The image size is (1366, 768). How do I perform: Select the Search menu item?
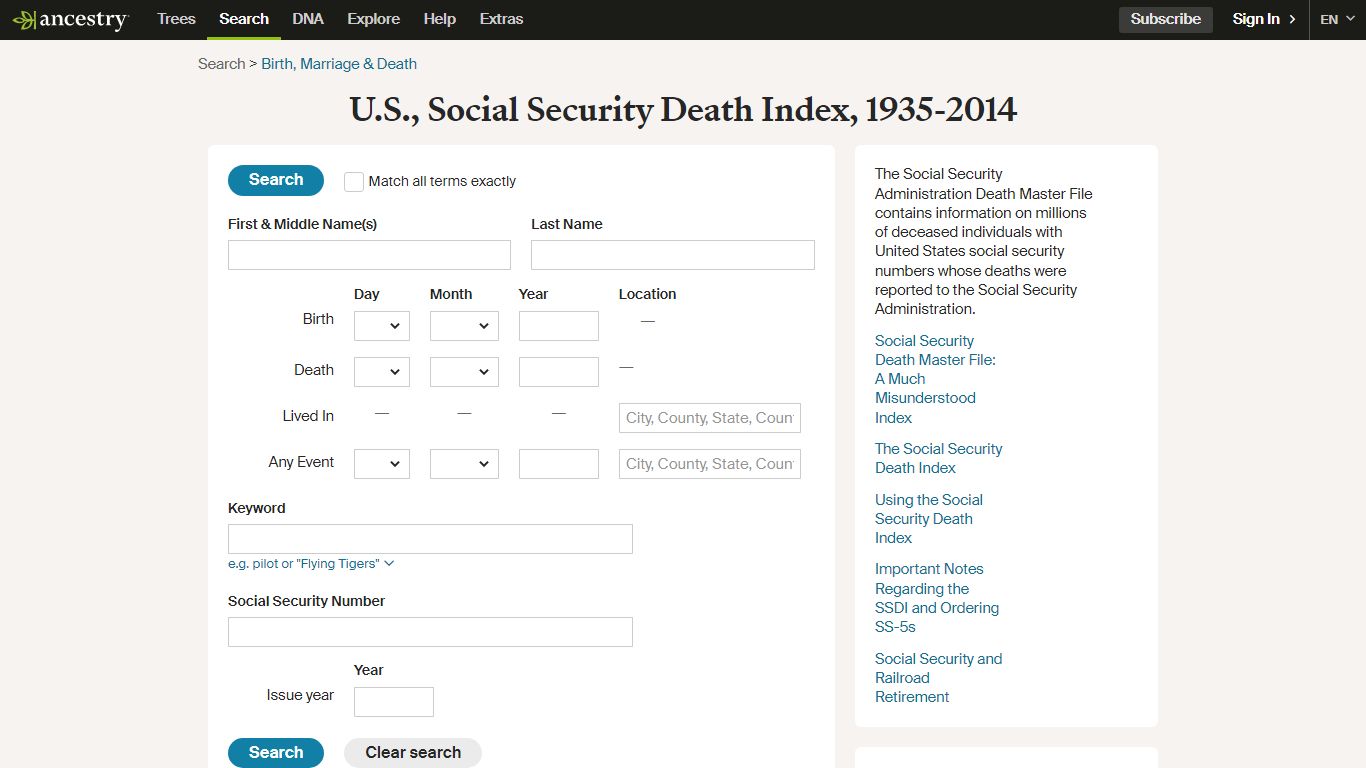(244, 19)
